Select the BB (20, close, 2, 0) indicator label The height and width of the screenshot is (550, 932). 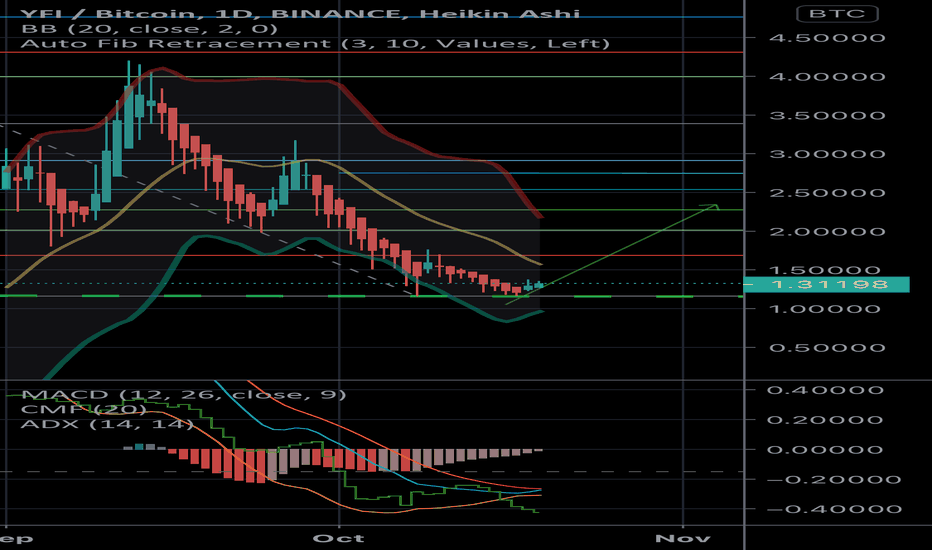(149, 29)
